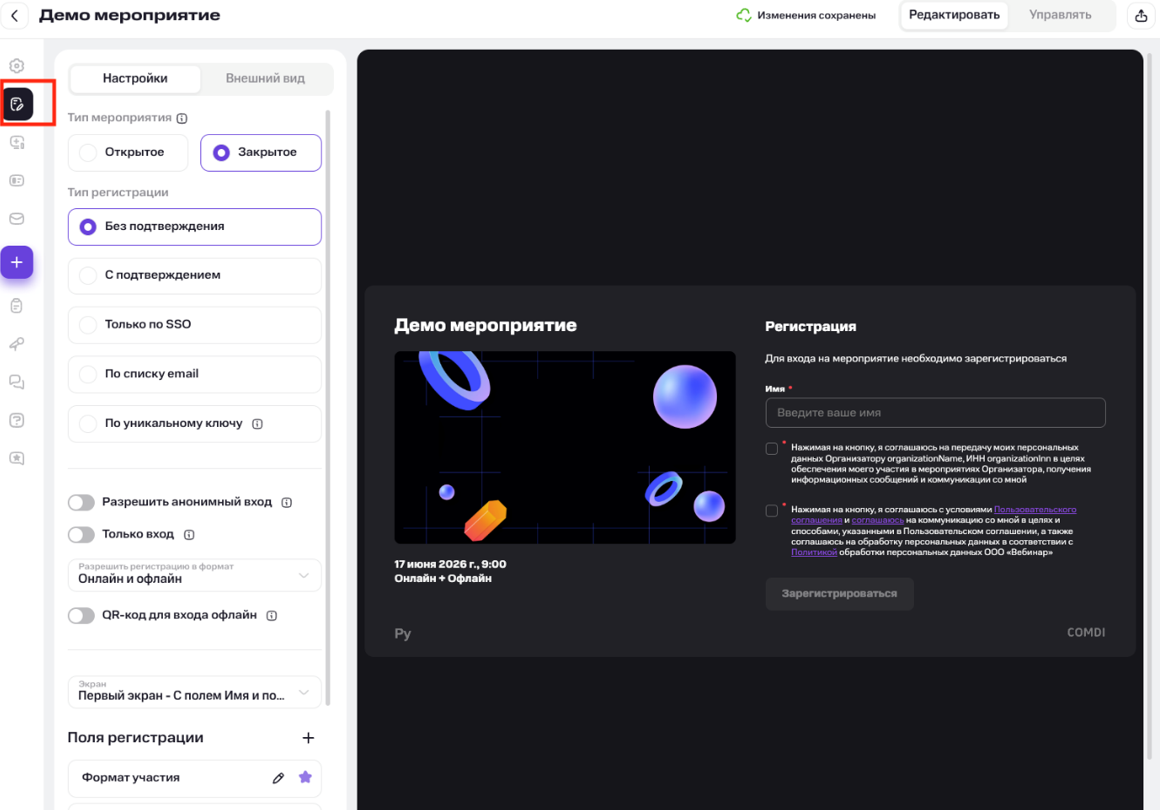Turn on the Только вход switch

pyautogui.click(x=81, y=535)
